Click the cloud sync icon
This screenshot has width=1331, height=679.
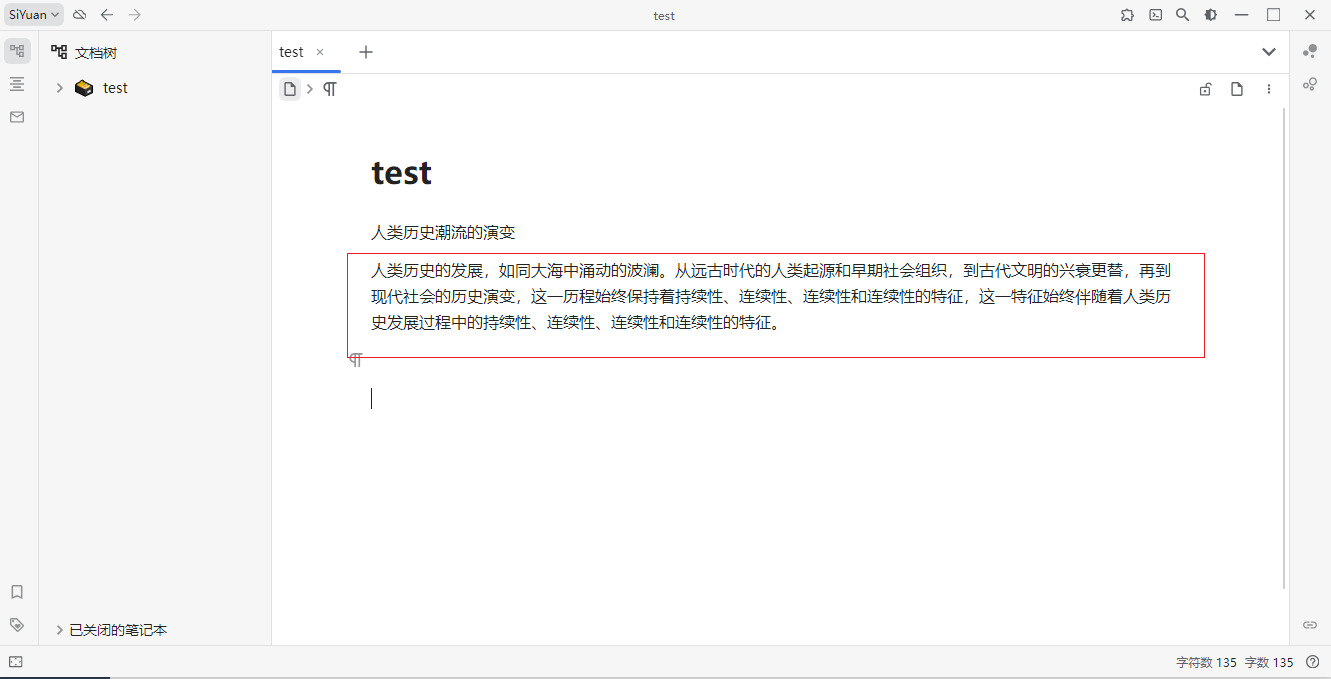[x=80, y=15]
